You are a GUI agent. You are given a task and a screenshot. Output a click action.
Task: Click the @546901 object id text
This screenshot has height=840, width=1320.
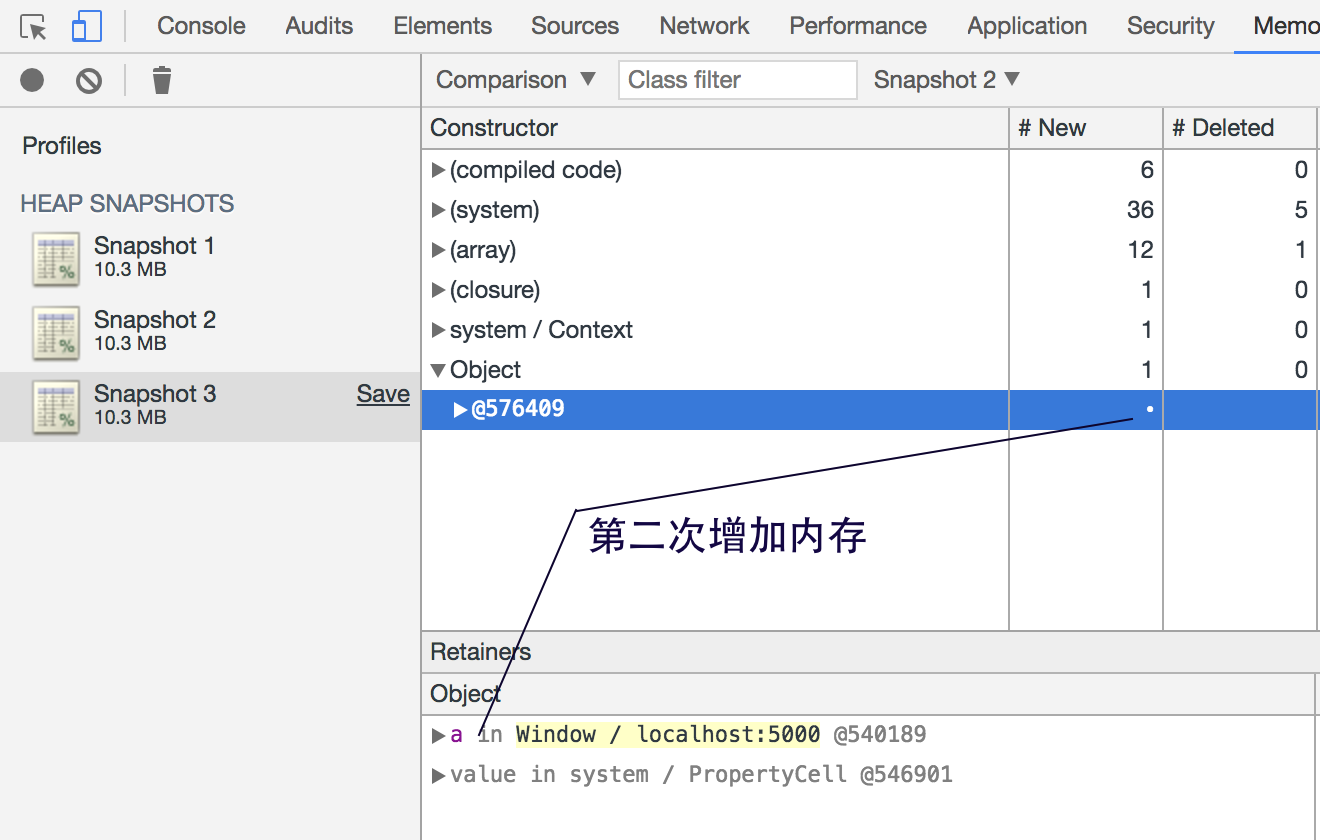click(906, 775)
